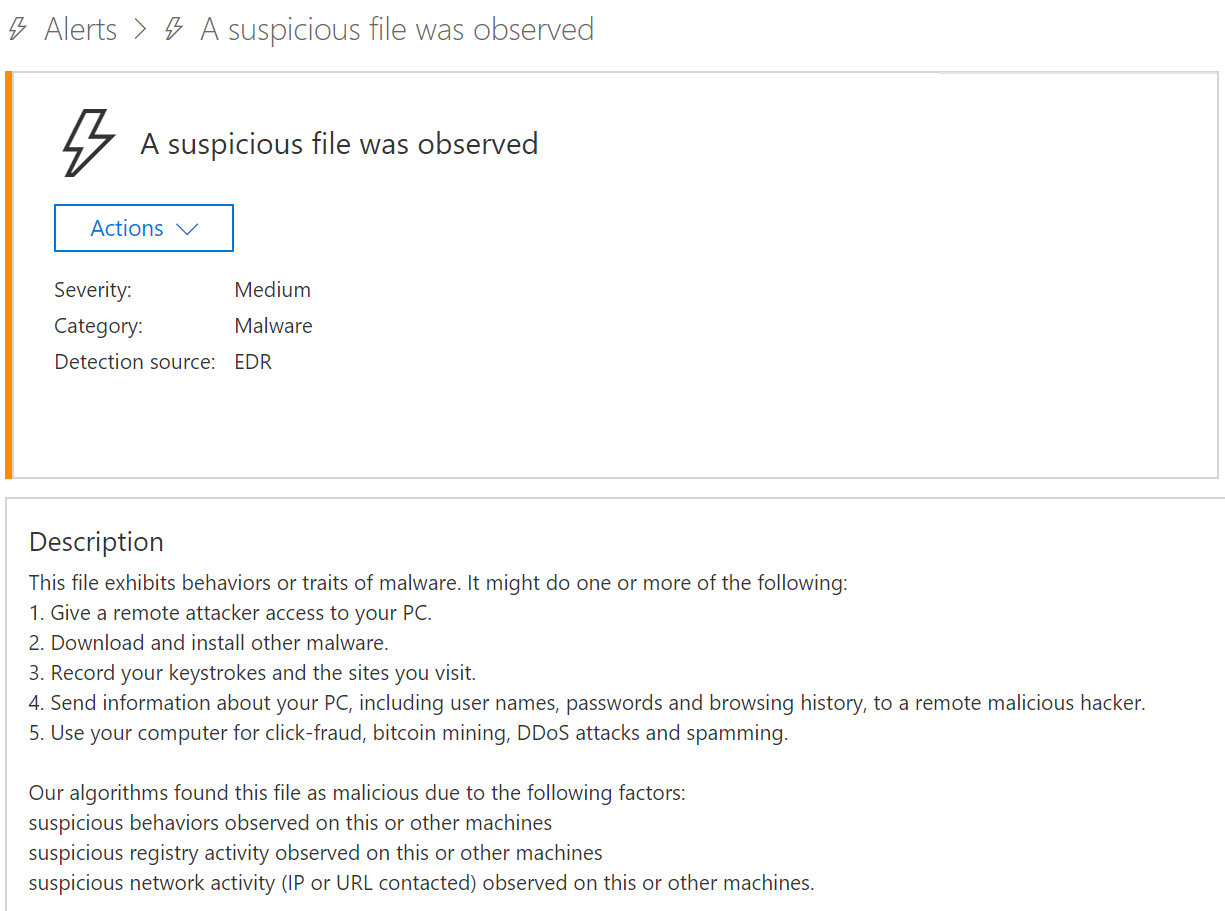Click the Severity field label
This screenshot has height=911, width=1225.
coord(92,289)
